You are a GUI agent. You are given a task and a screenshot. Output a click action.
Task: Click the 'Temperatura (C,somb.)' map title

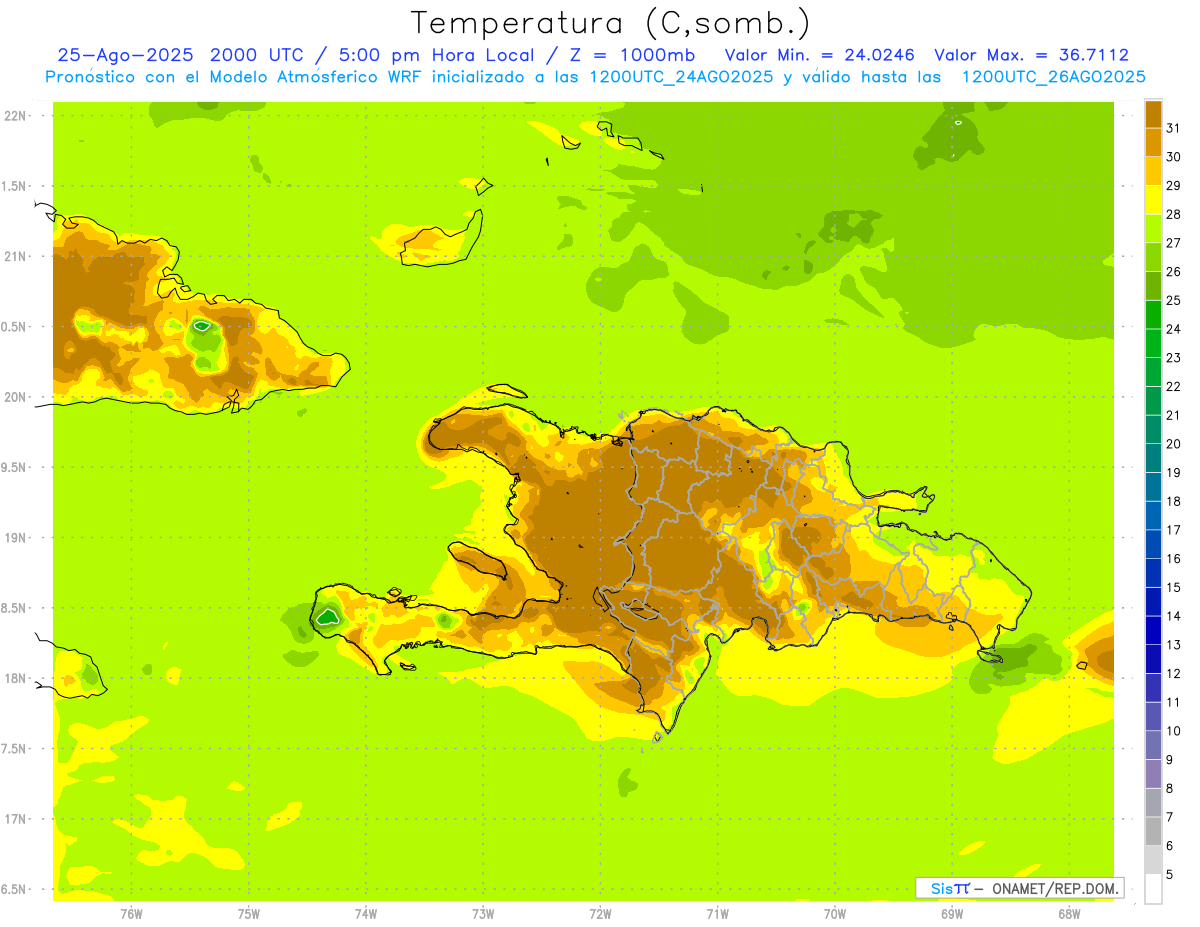pos(611,23)
